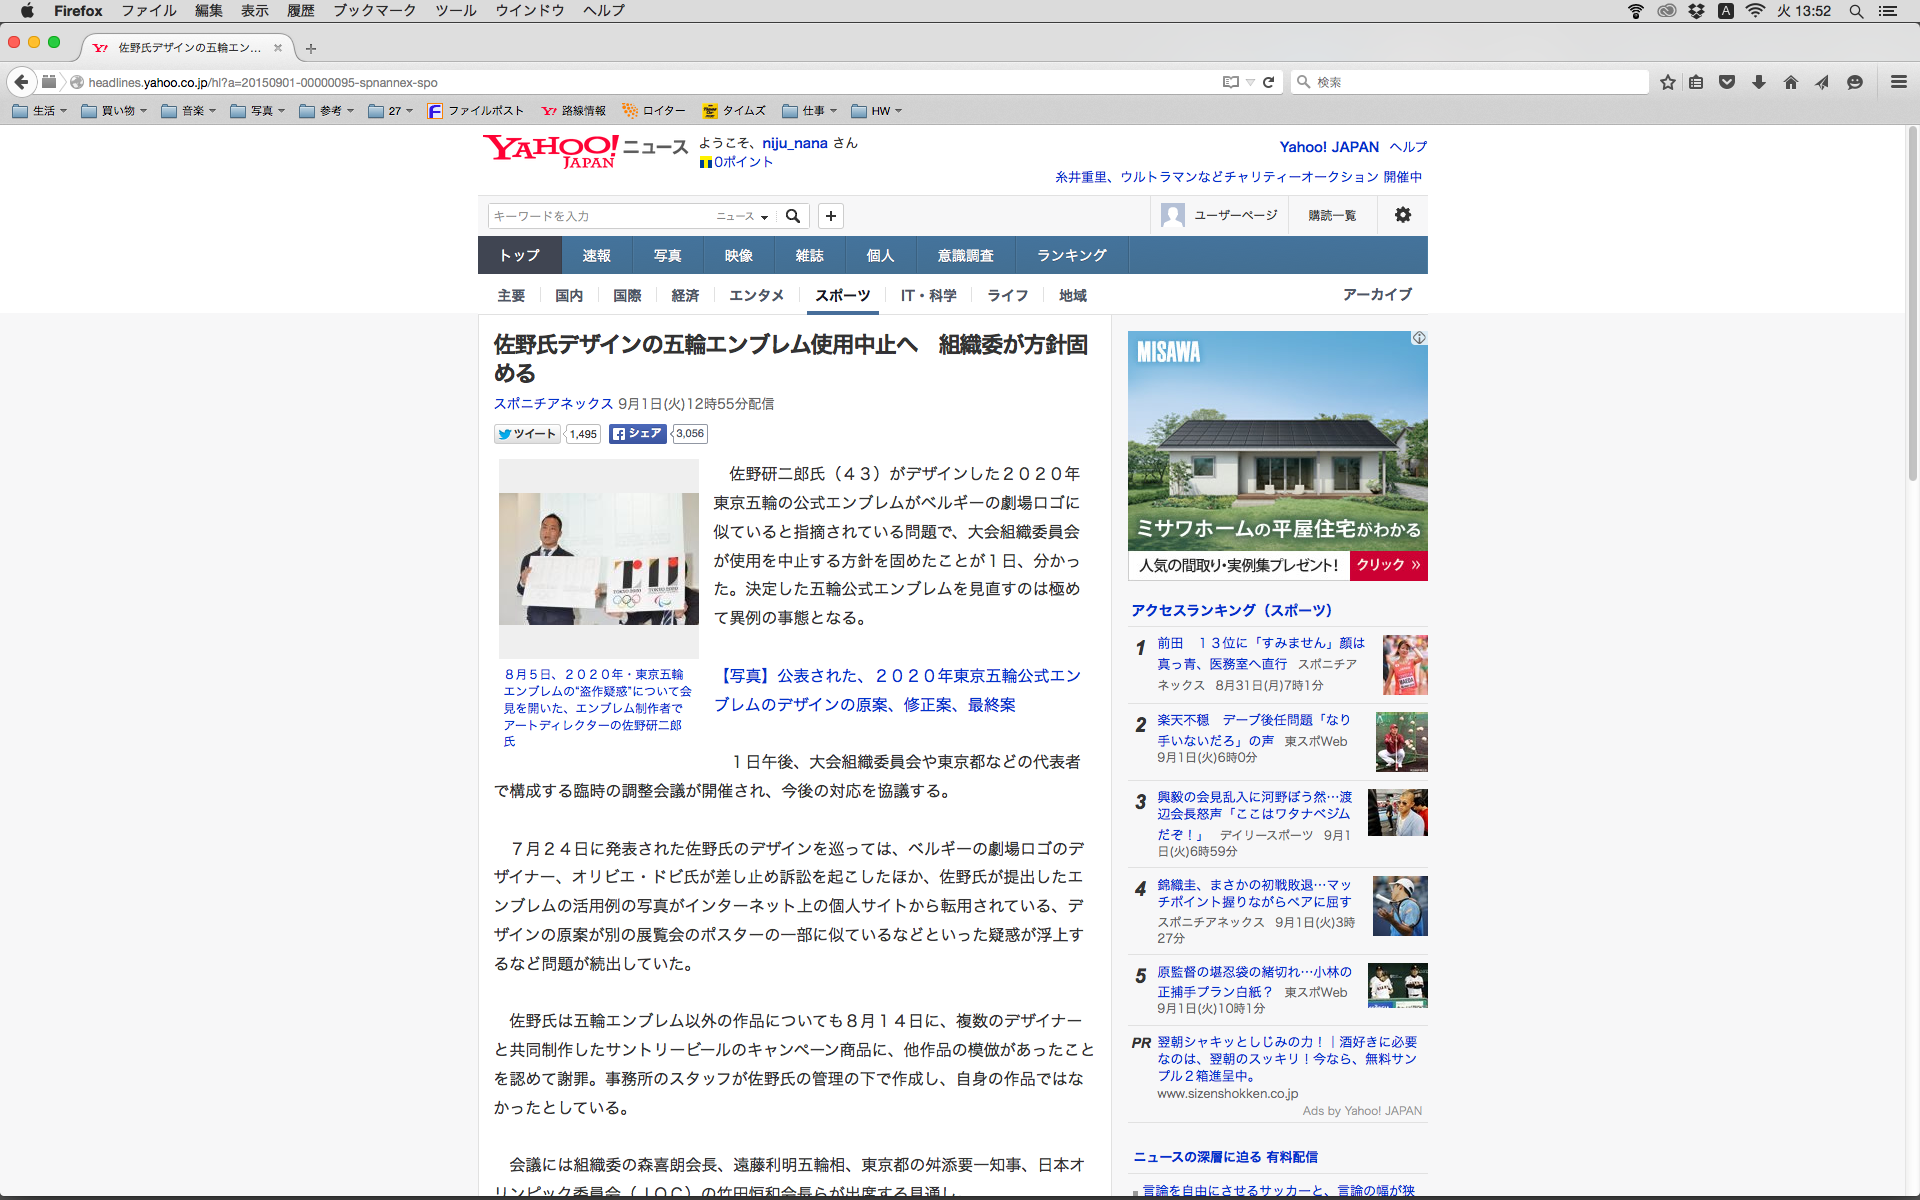Bookmark this page with the star icon
This screenshot has height=1200, width=1920.
(x=1667, y=82)
